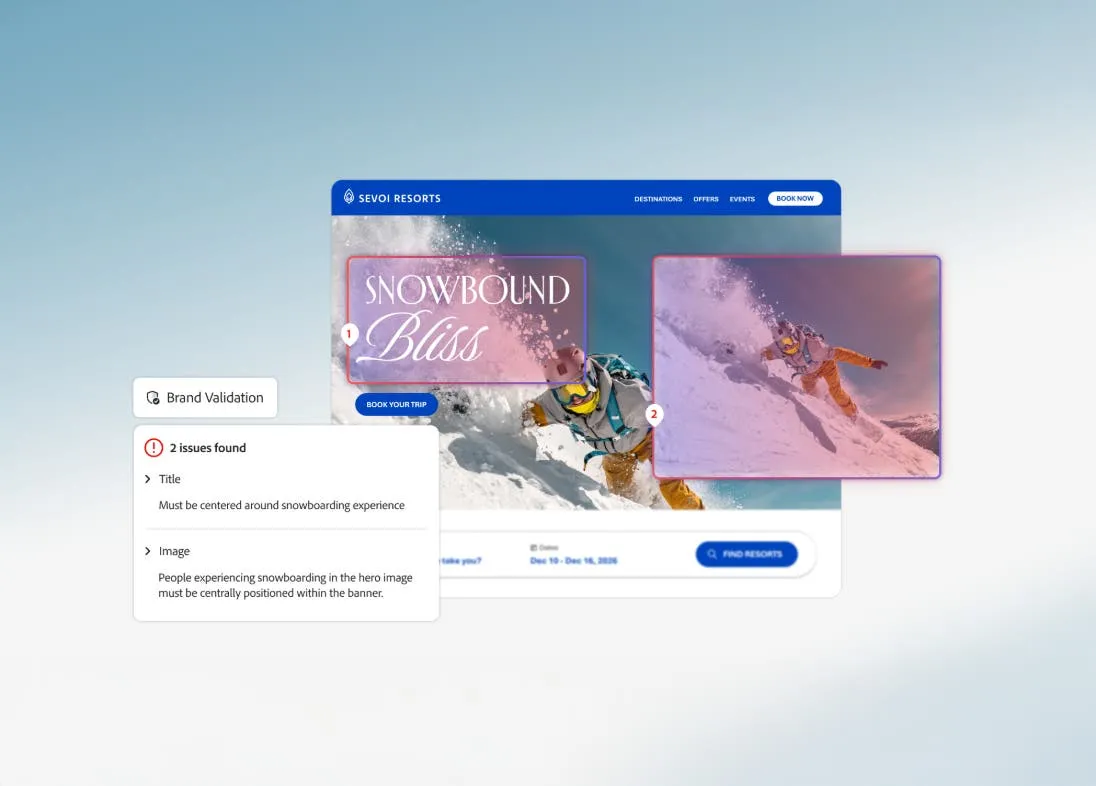Click the "2 issues found" heading
The image size is (1096, 786).
click(208, 448)
